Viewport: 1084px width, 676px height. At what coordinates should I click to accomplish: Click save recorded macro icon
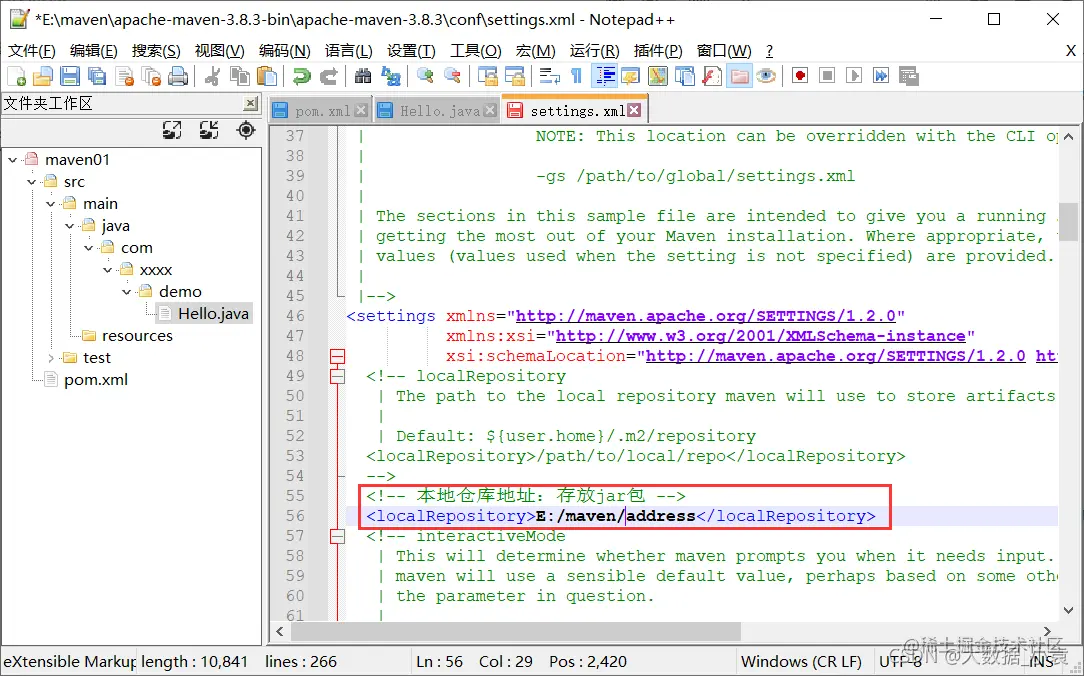[x=908, y=76]
